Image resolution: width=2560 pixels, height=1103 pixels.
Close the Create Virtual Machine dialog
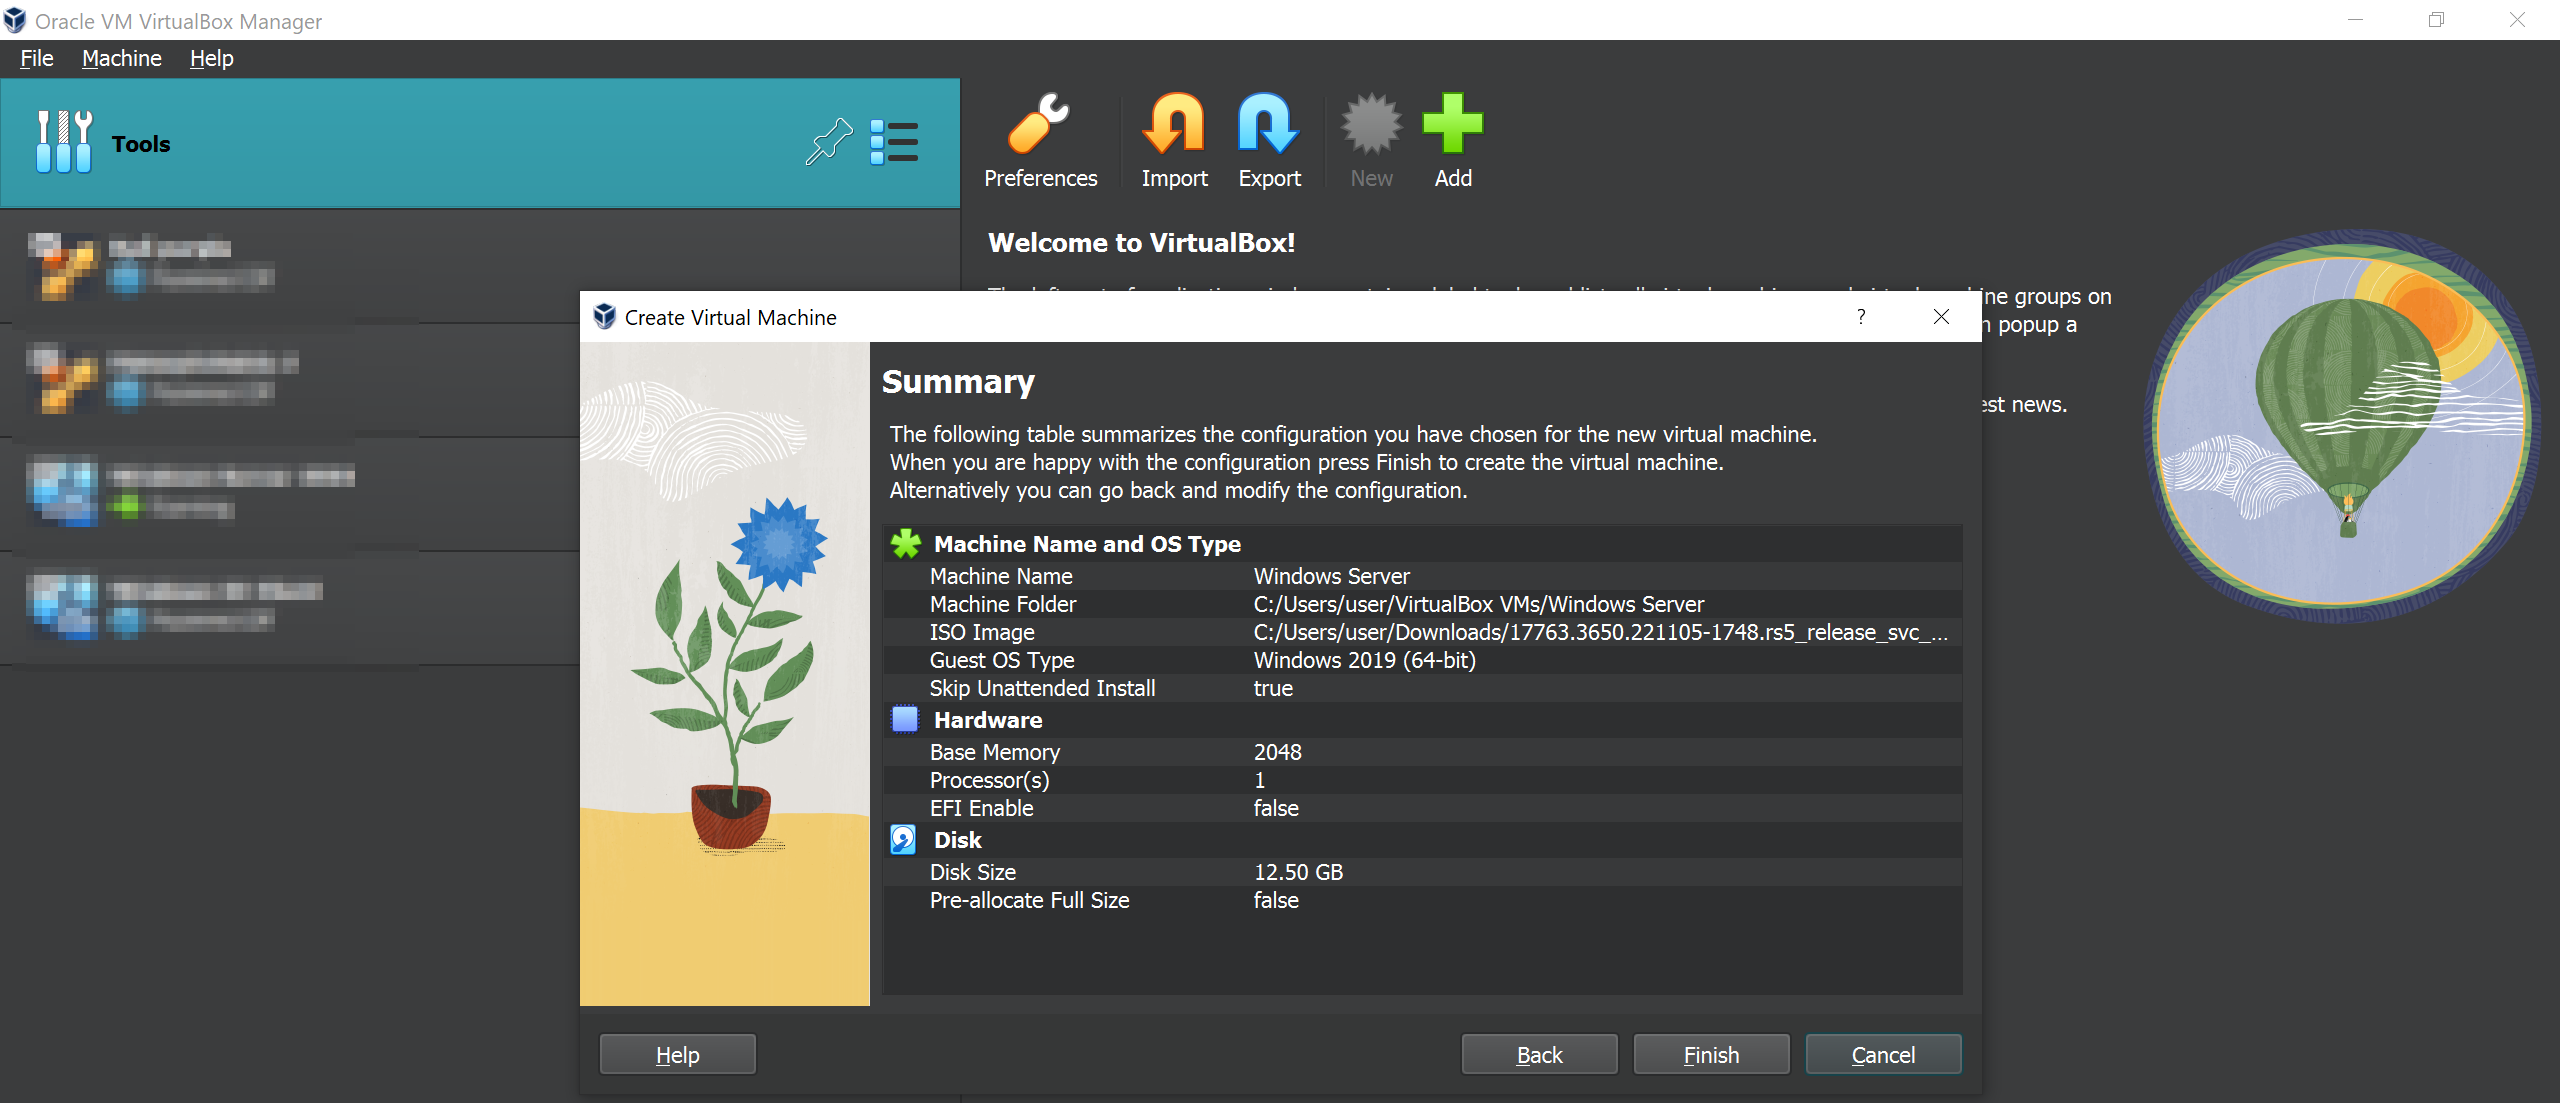tap(1941, 317)
